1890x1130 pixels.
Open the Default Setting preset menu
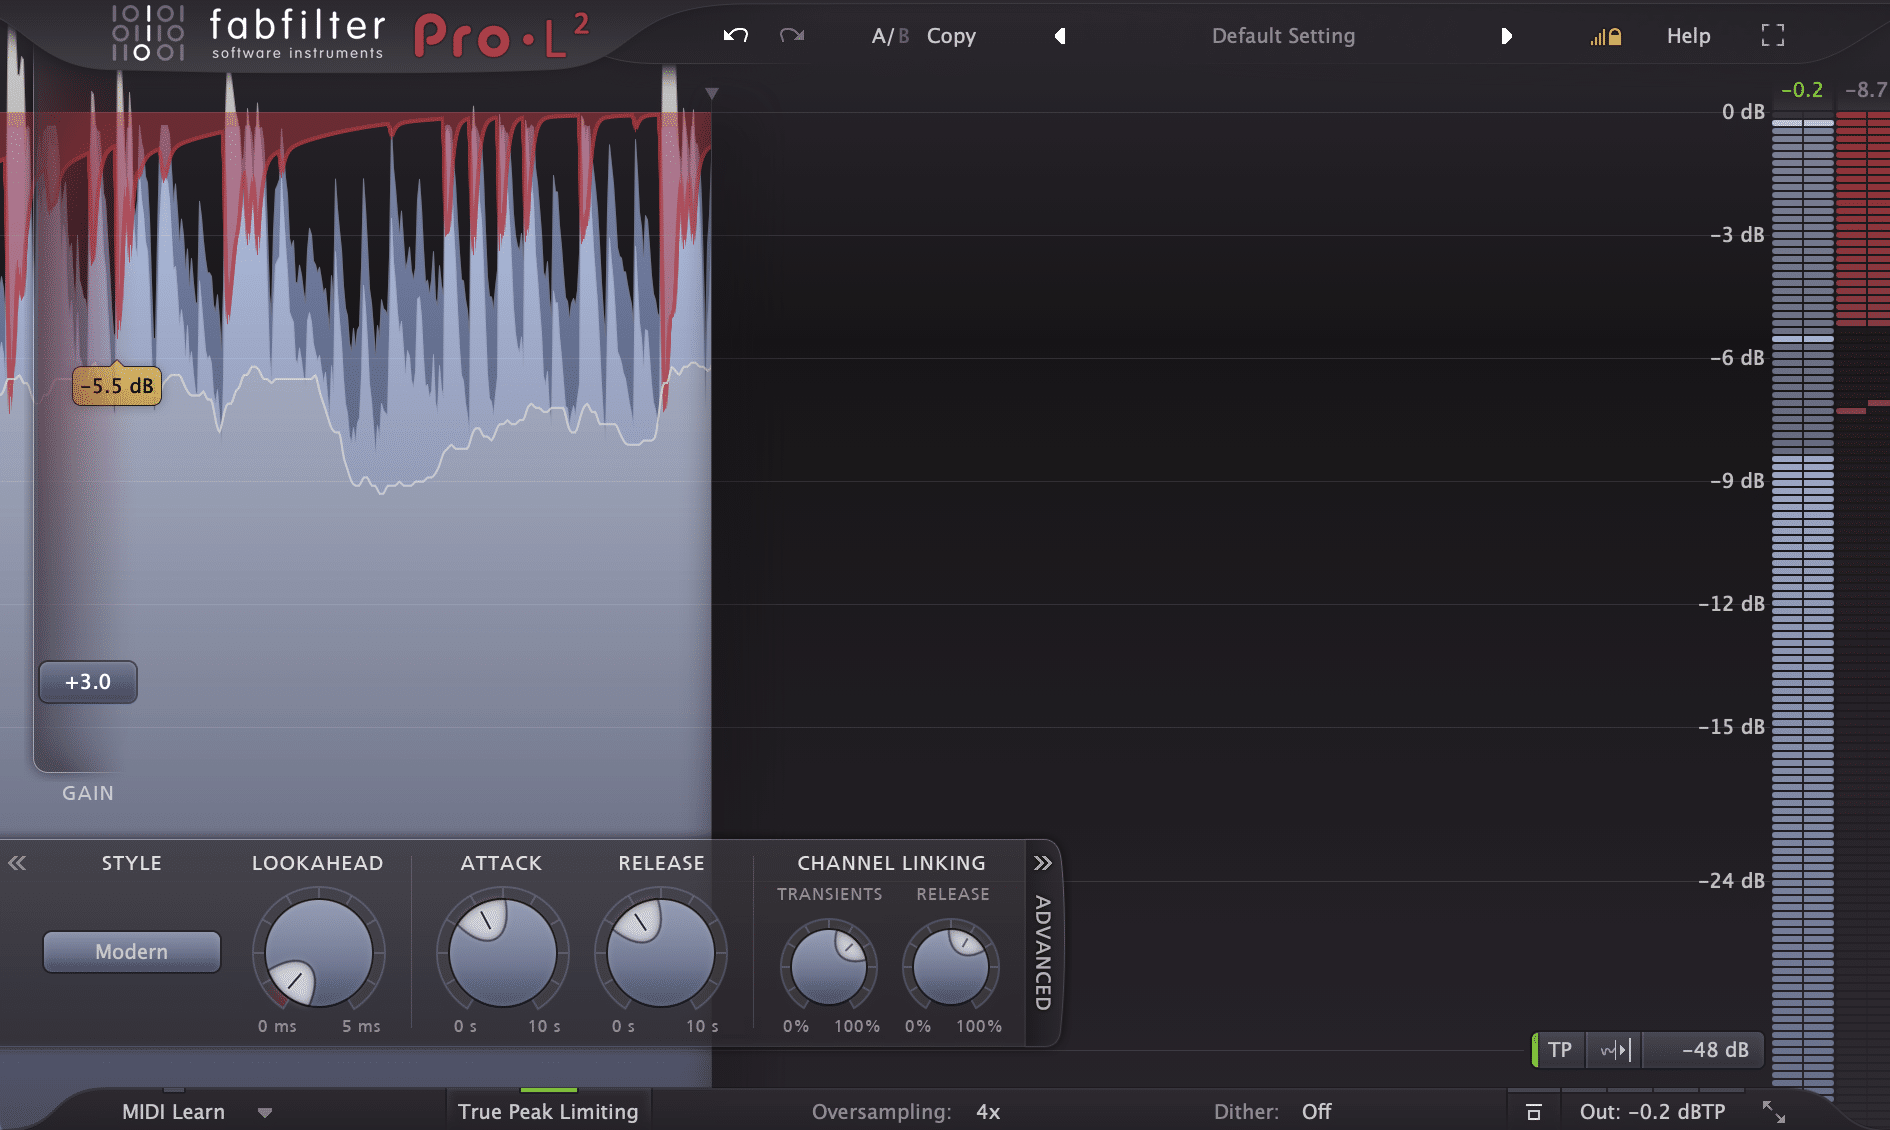pyautogui.click(x=1283, y=36)
